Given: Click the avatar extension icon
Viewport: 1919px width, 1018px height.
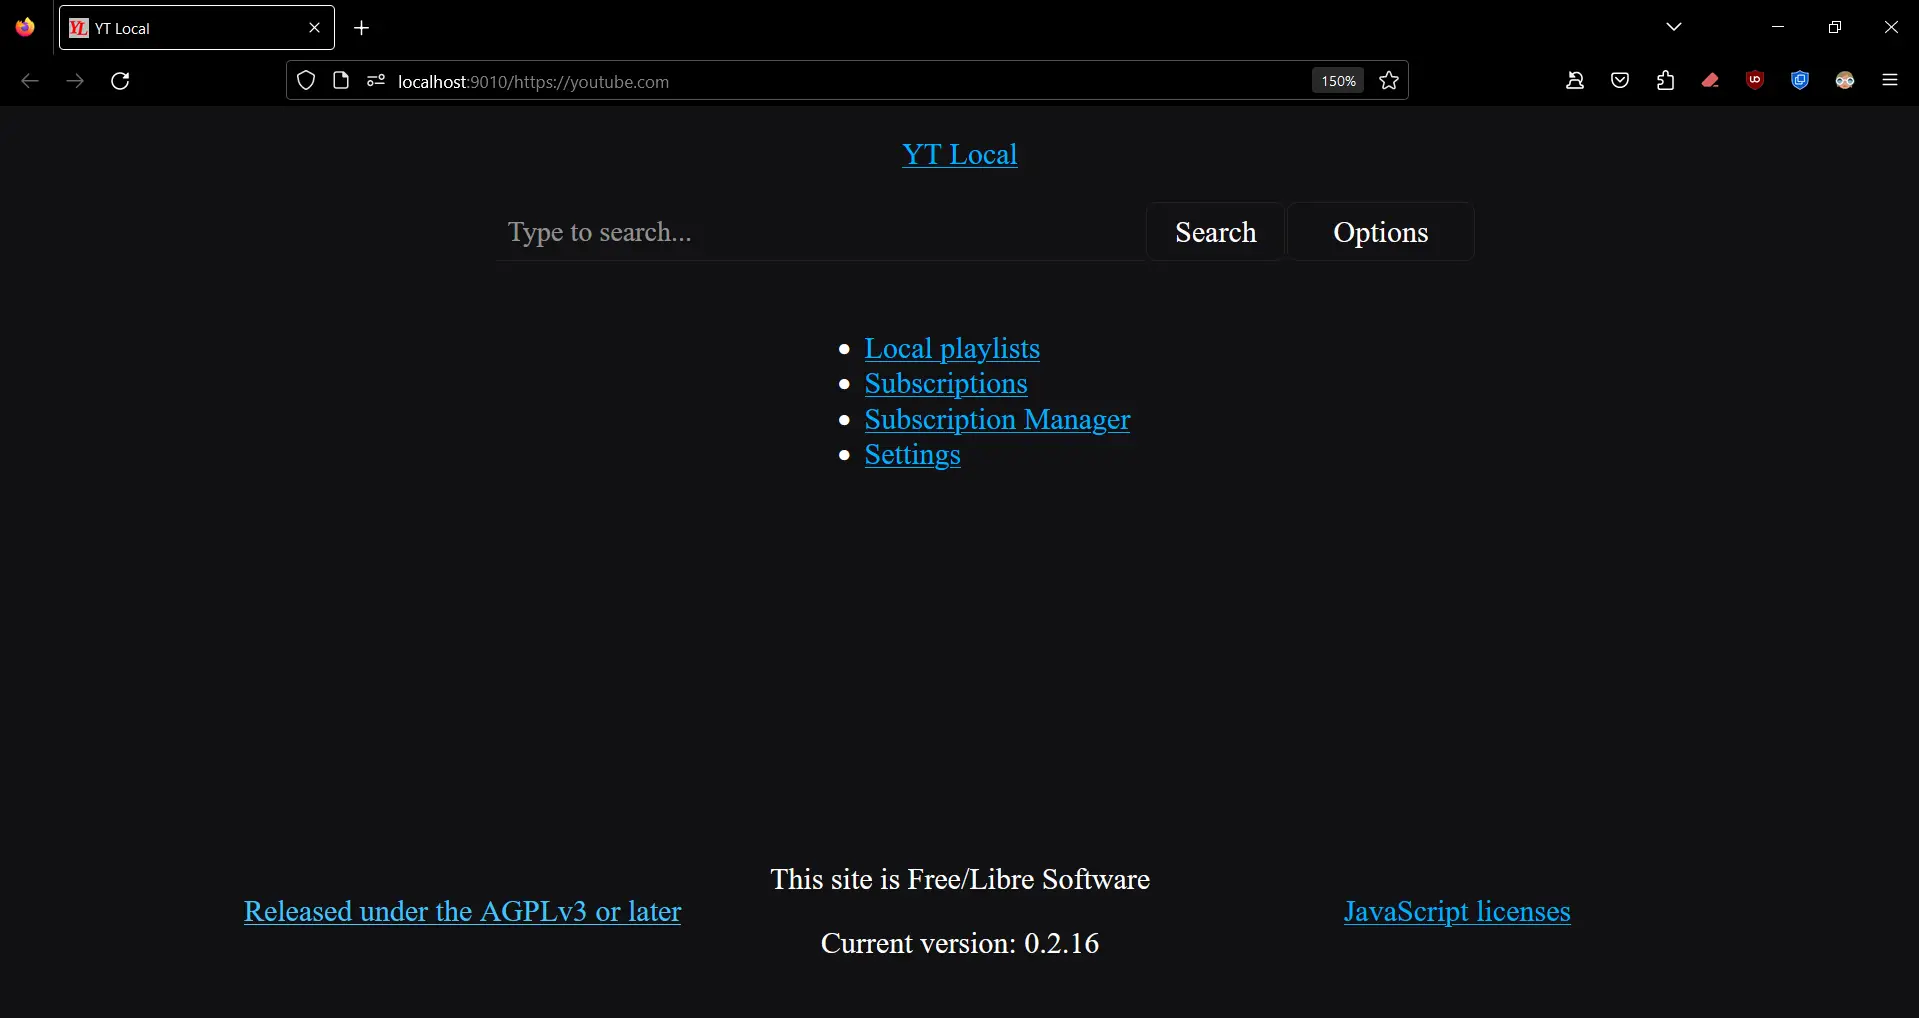Looking at the screenshot, I should pos(1845,81).
